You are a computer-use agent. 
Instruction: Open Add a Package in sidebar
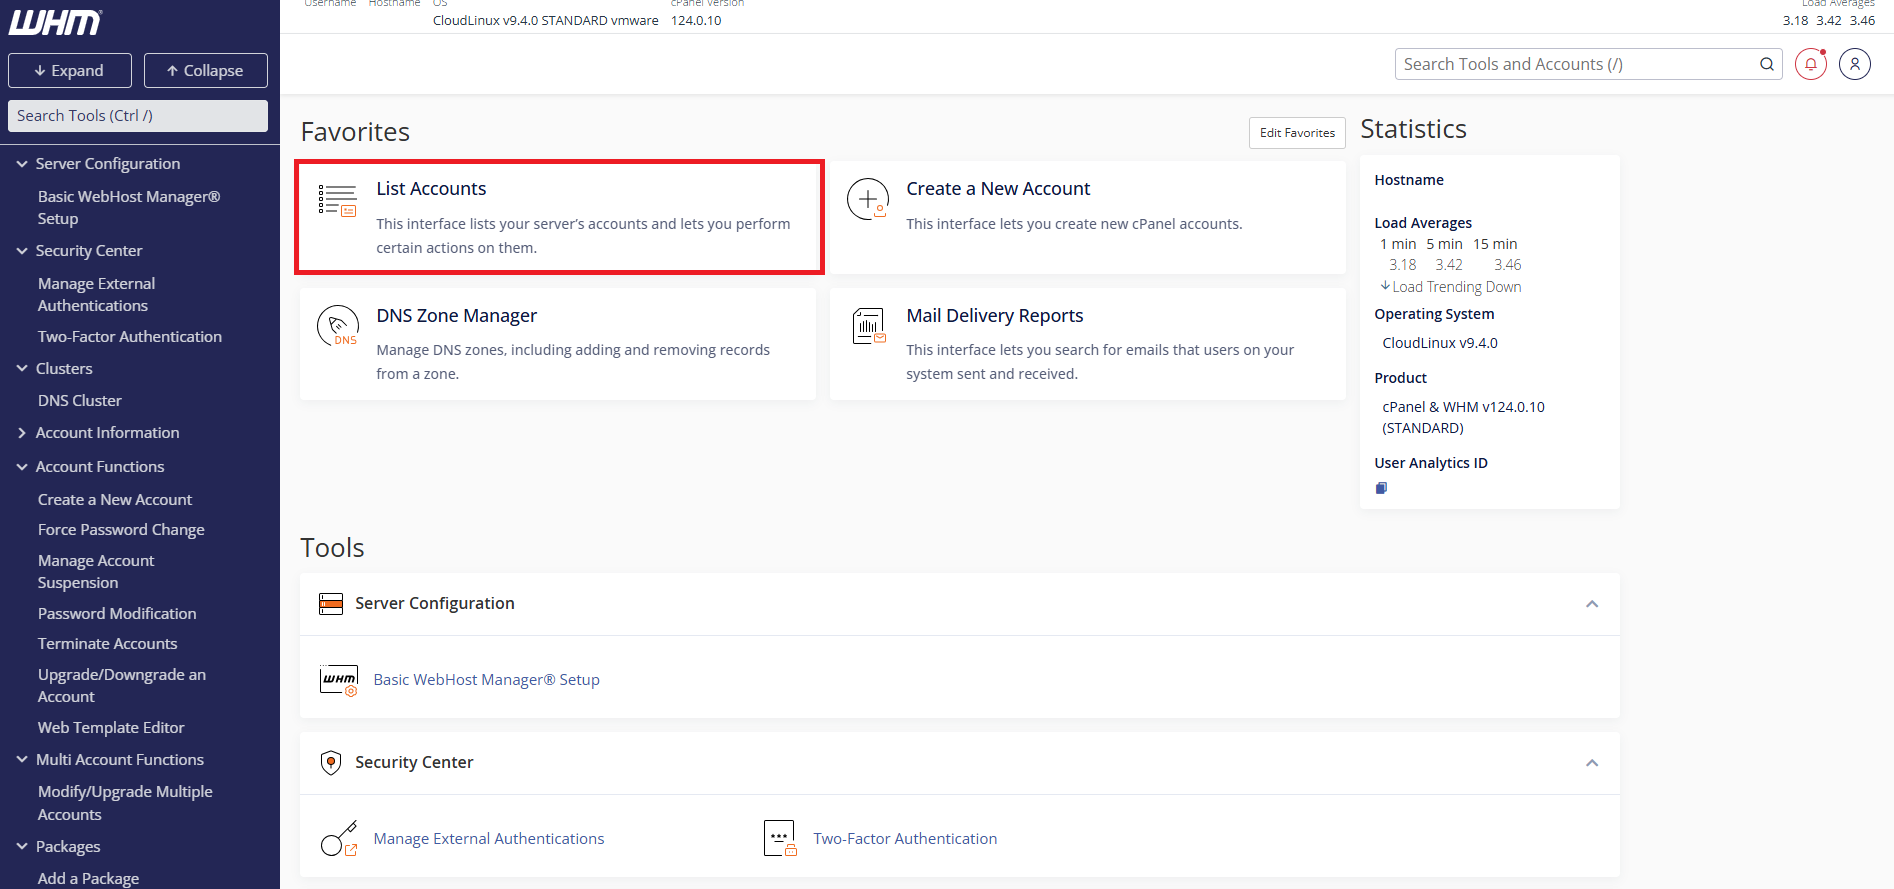click(88, 879)
